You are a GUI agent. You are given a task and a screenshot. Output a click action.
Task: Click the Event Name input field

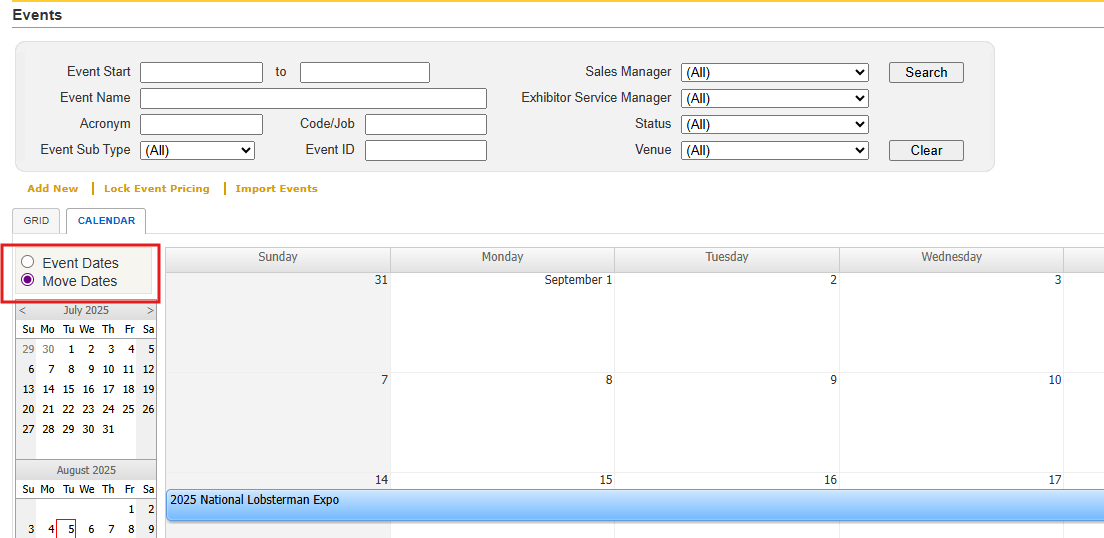[x=313, y=98]
